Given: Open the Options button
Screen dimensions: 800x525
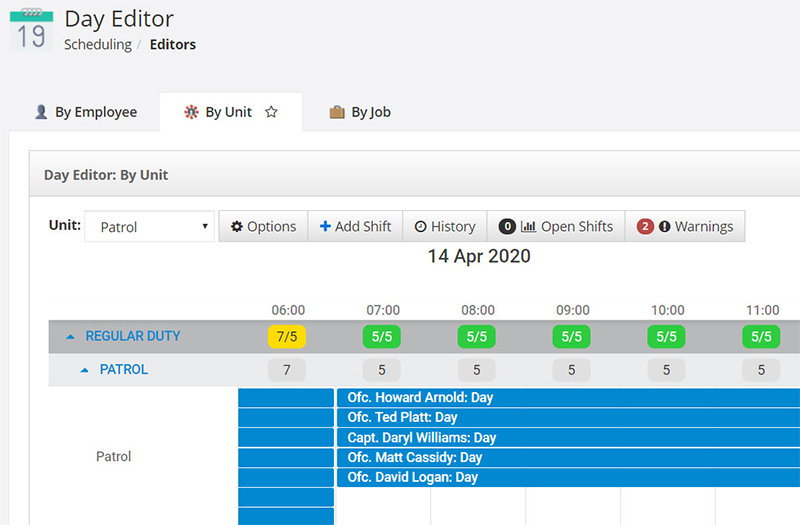Looking at the screenshot, I should [263, 226].
